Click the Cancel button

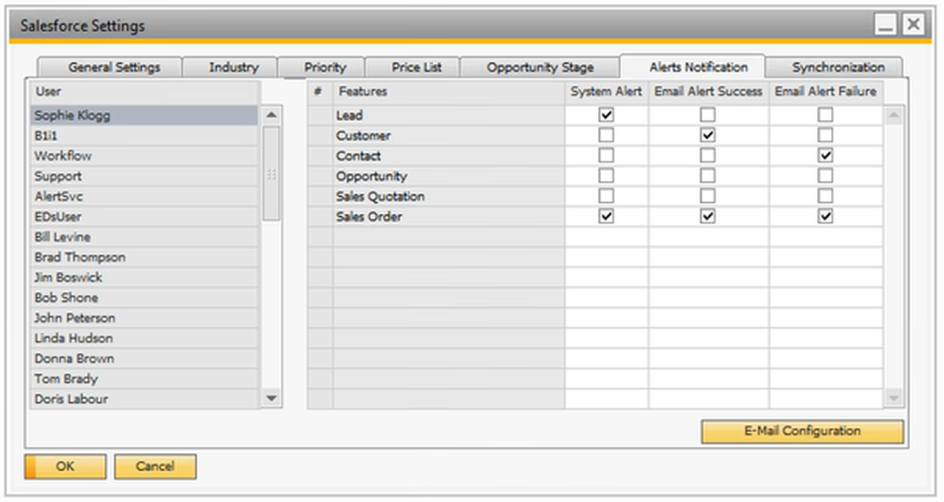155,466
